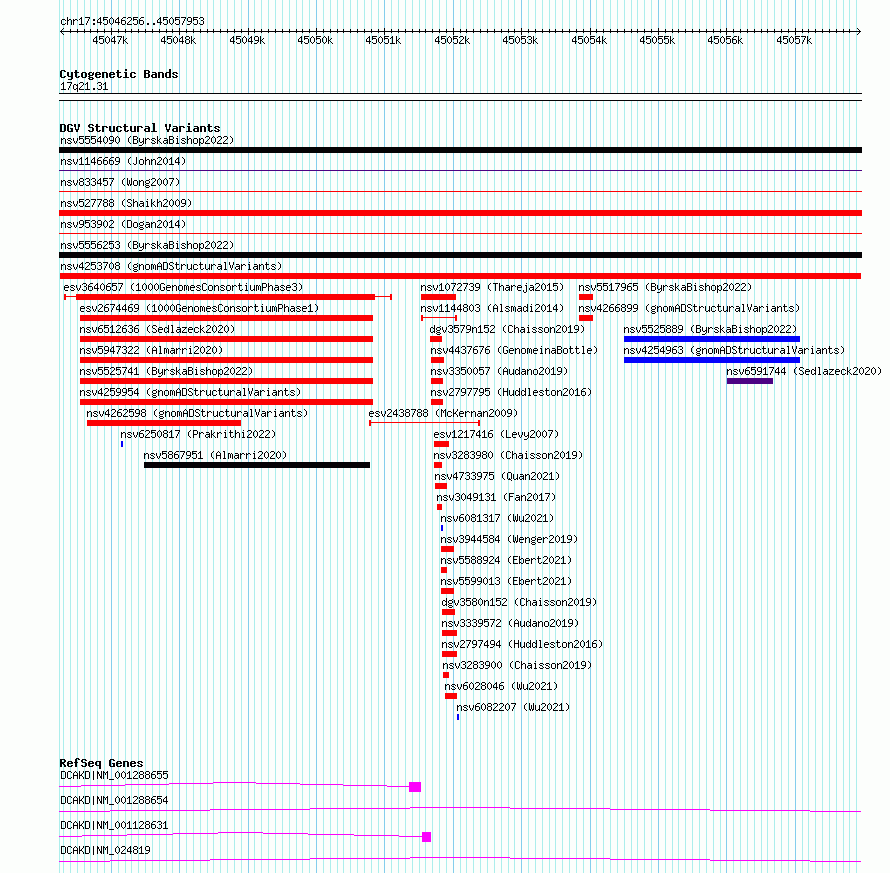The image size is (890, 873).
Task: Click esv1217416 (Levy2007) label
Action: tap(496, 434)
